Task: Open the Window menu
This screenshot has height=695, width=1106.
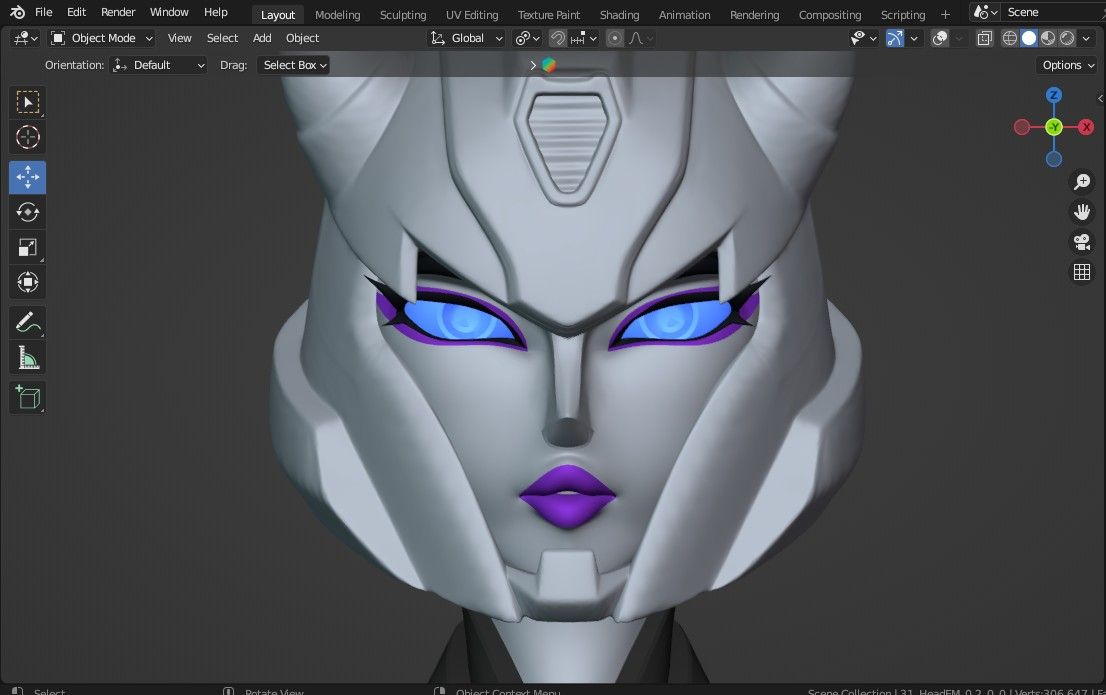Action: tap(169, 12)
